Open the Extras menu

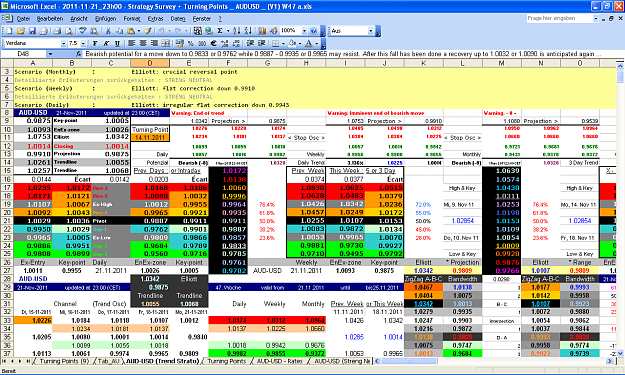point(155,18)
